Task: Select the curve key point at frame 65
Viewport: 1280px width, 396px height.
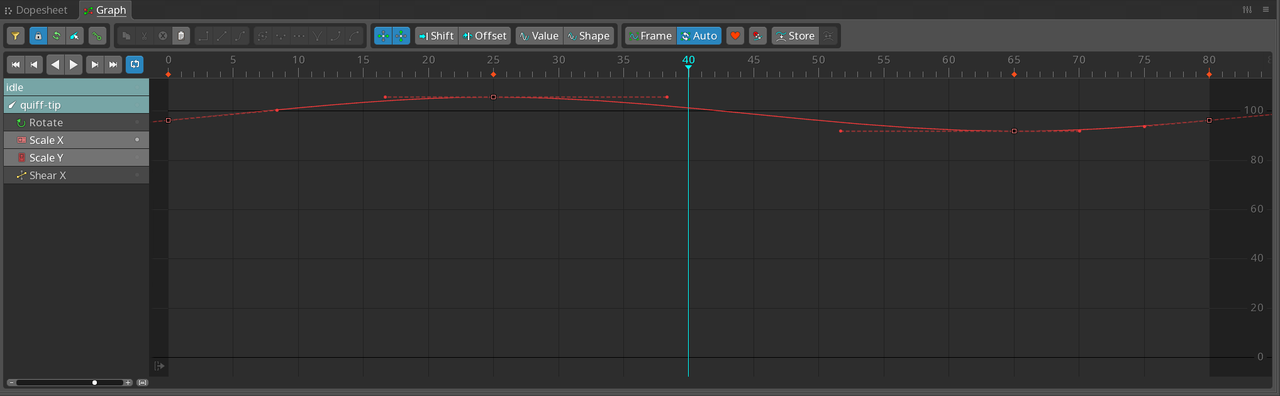Action: 1014,131
